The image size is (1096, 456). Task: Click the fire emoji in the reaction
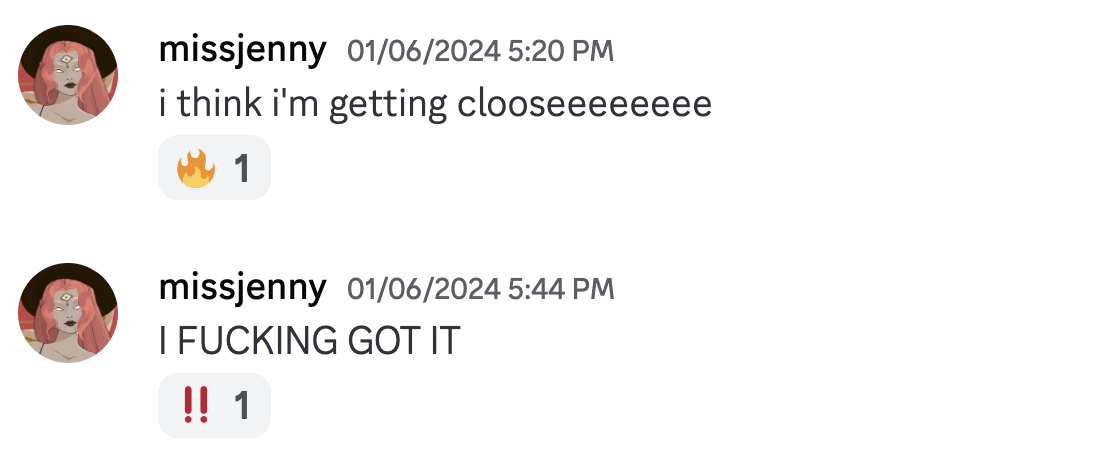click(x=196, y=168)
